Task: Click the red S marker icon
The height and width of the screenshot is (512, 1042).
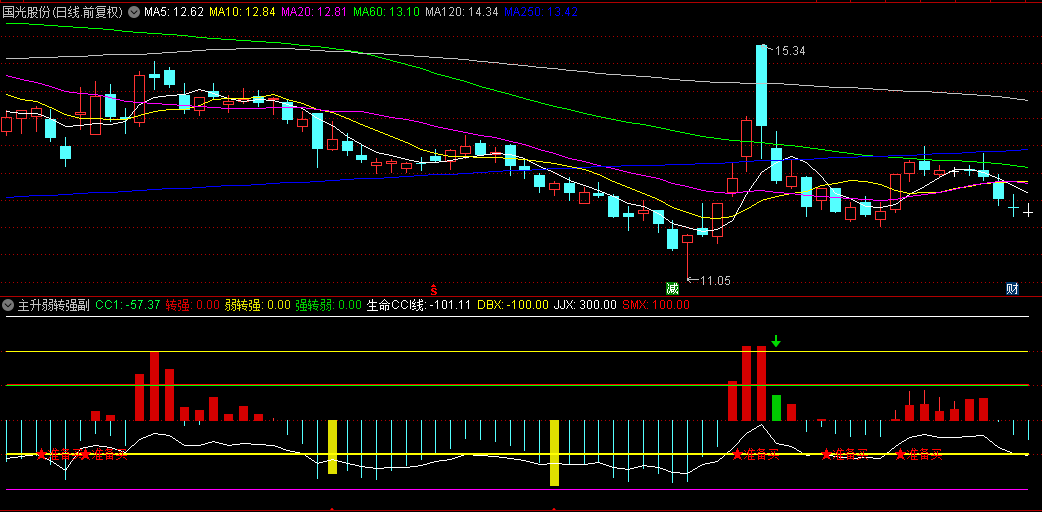Action: click(x=433, y=289)
